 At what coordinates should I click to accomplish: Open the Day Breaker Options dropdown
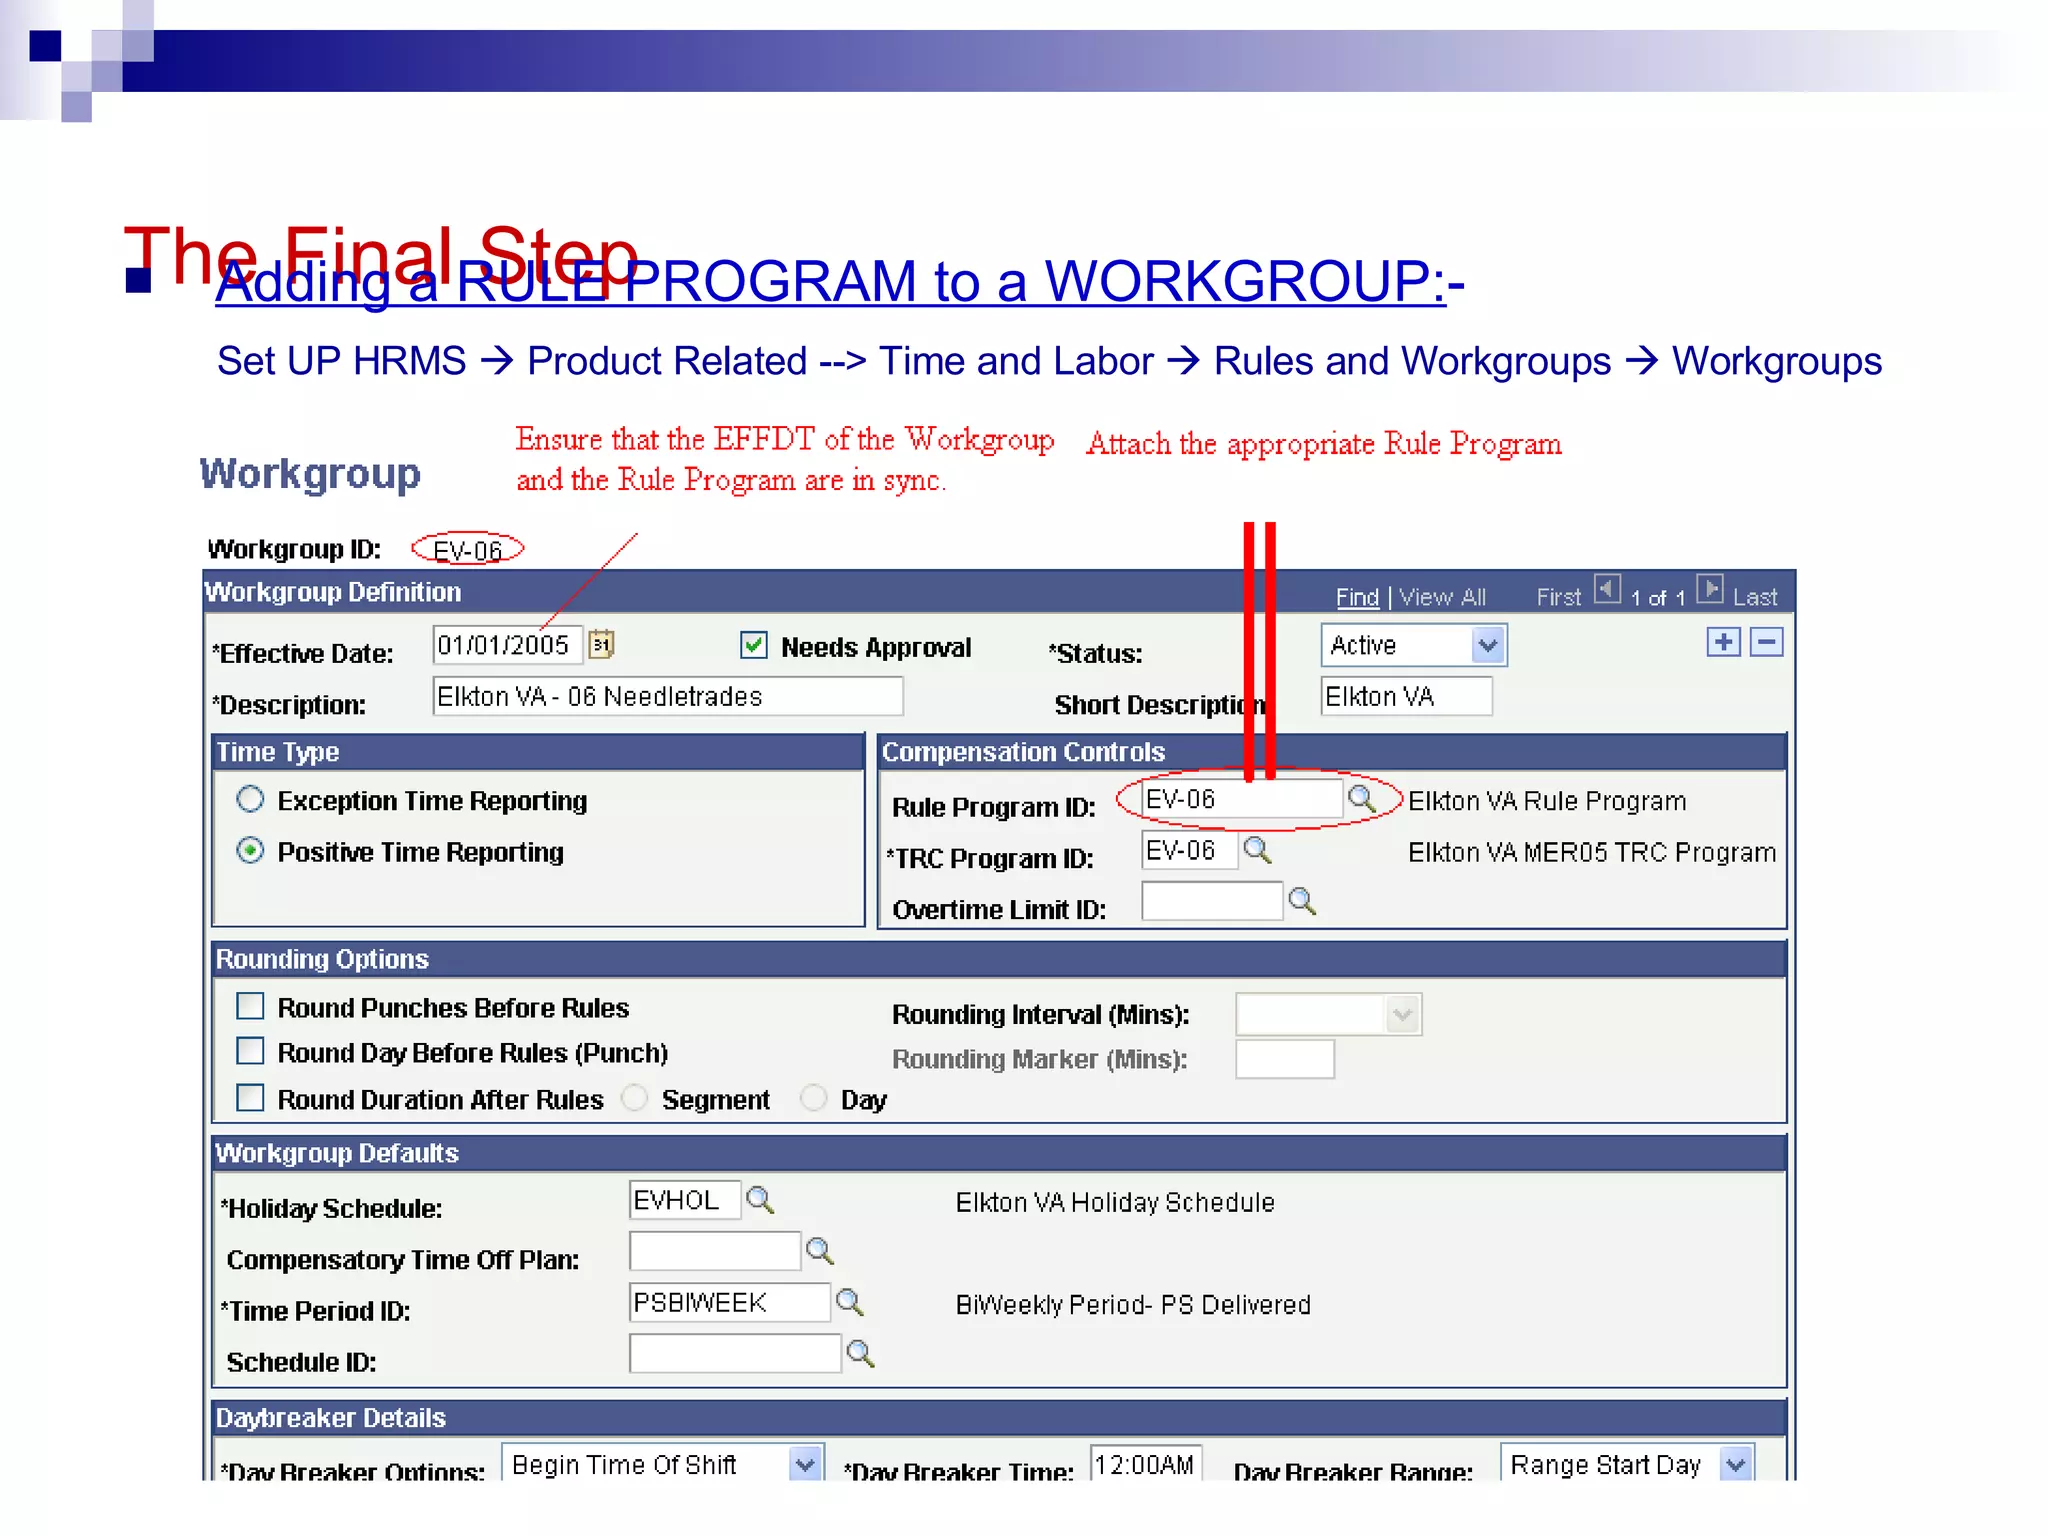(805, 1465)
